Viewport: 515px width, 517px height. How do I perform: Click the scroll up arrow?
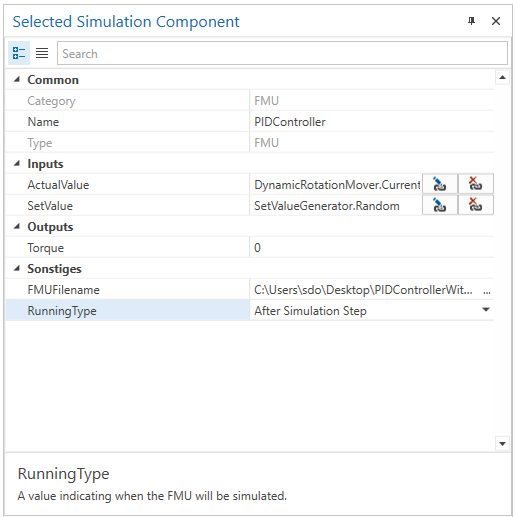[x=502, y=78]
